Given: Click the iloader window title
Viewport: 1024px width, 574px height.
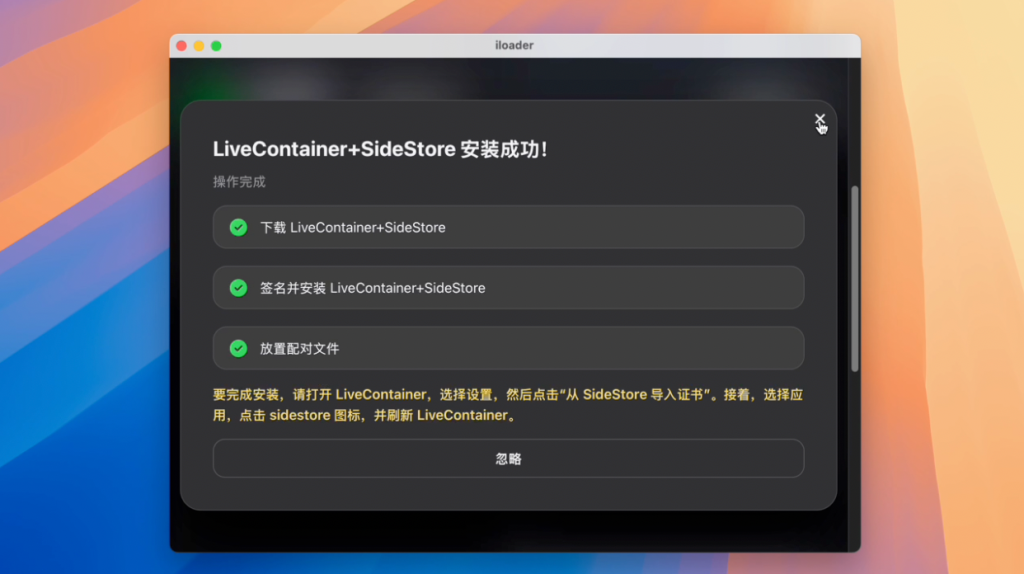Looking at the screenshot, I should tap(514, 45).
